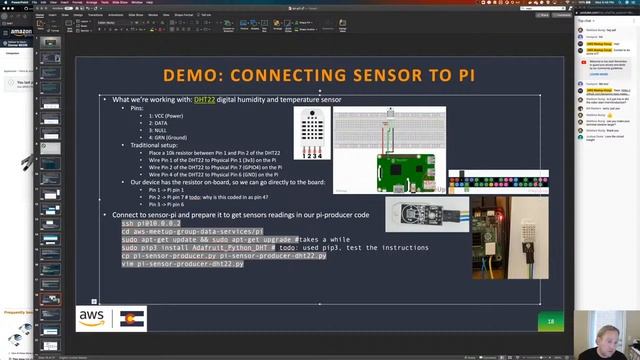Switch to the Transitions ribbon tab
Image resolution: width=640 pixels, height=360 pixels.
pyautogui.click(x=96, y=15)
